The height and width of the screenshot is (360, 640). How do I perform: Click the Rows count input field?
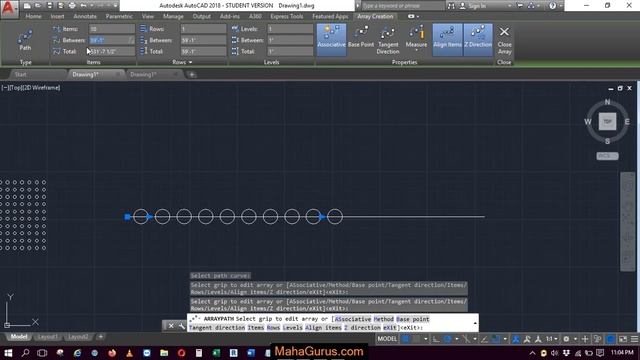pos(203,29)
